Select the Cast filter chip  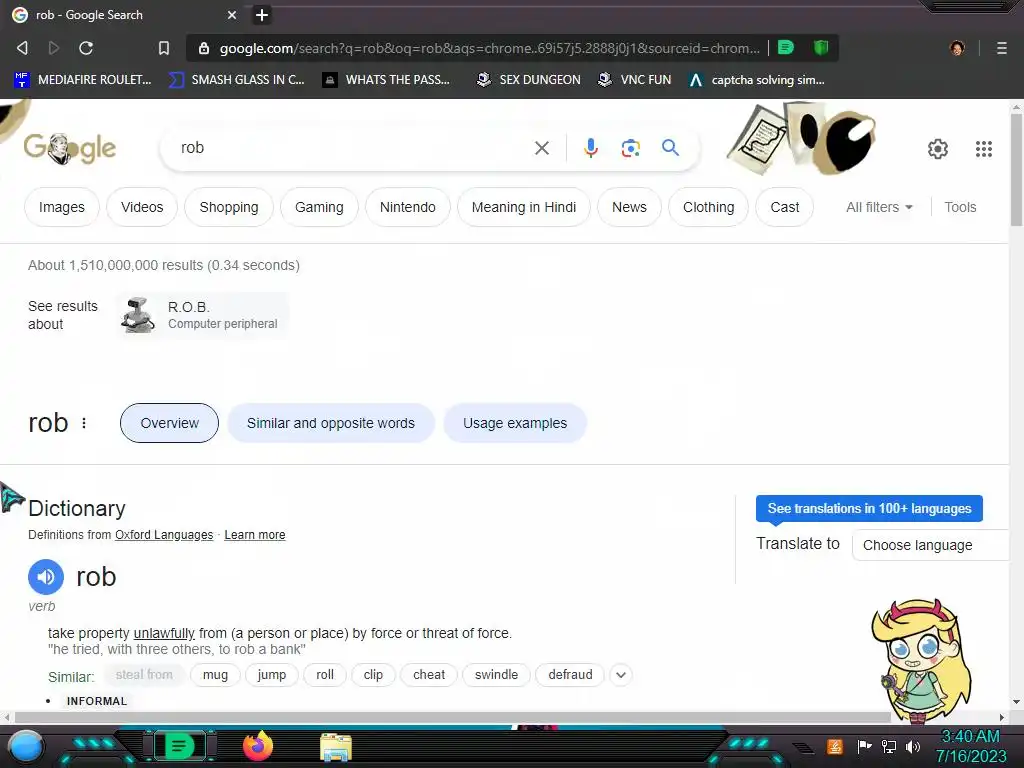784,207
